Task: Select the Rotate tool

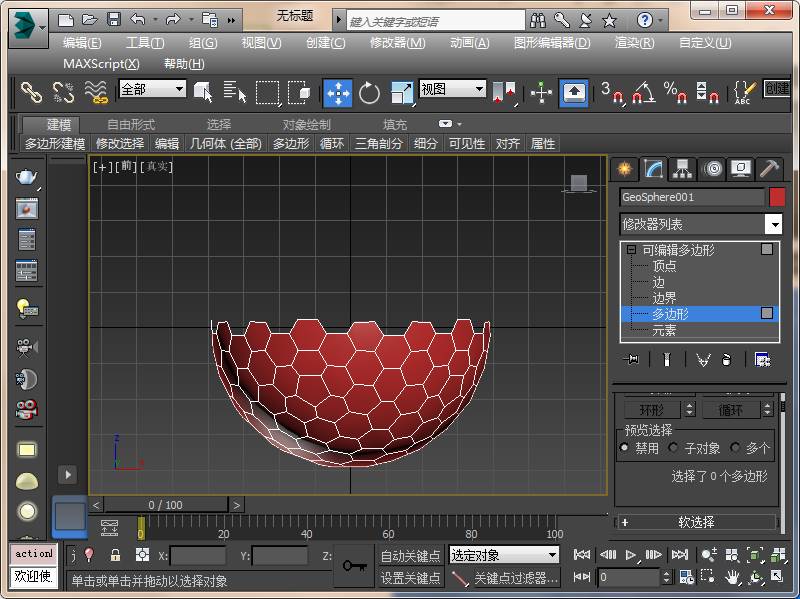Action: 369,93
